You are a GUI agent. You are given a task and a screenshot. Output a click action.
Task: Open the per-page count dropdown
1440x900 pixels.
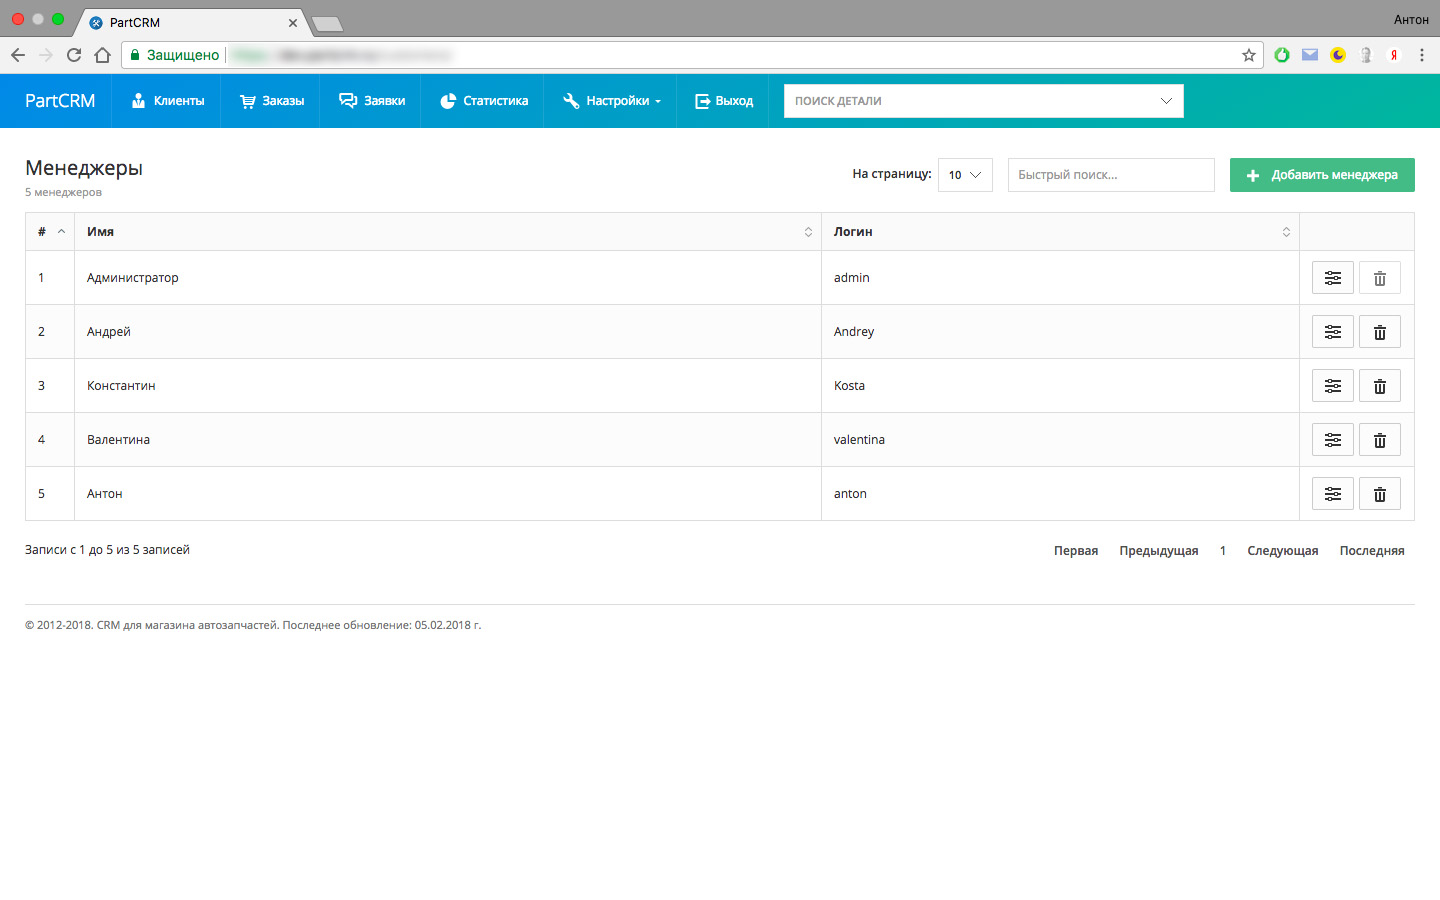point(964,175)
